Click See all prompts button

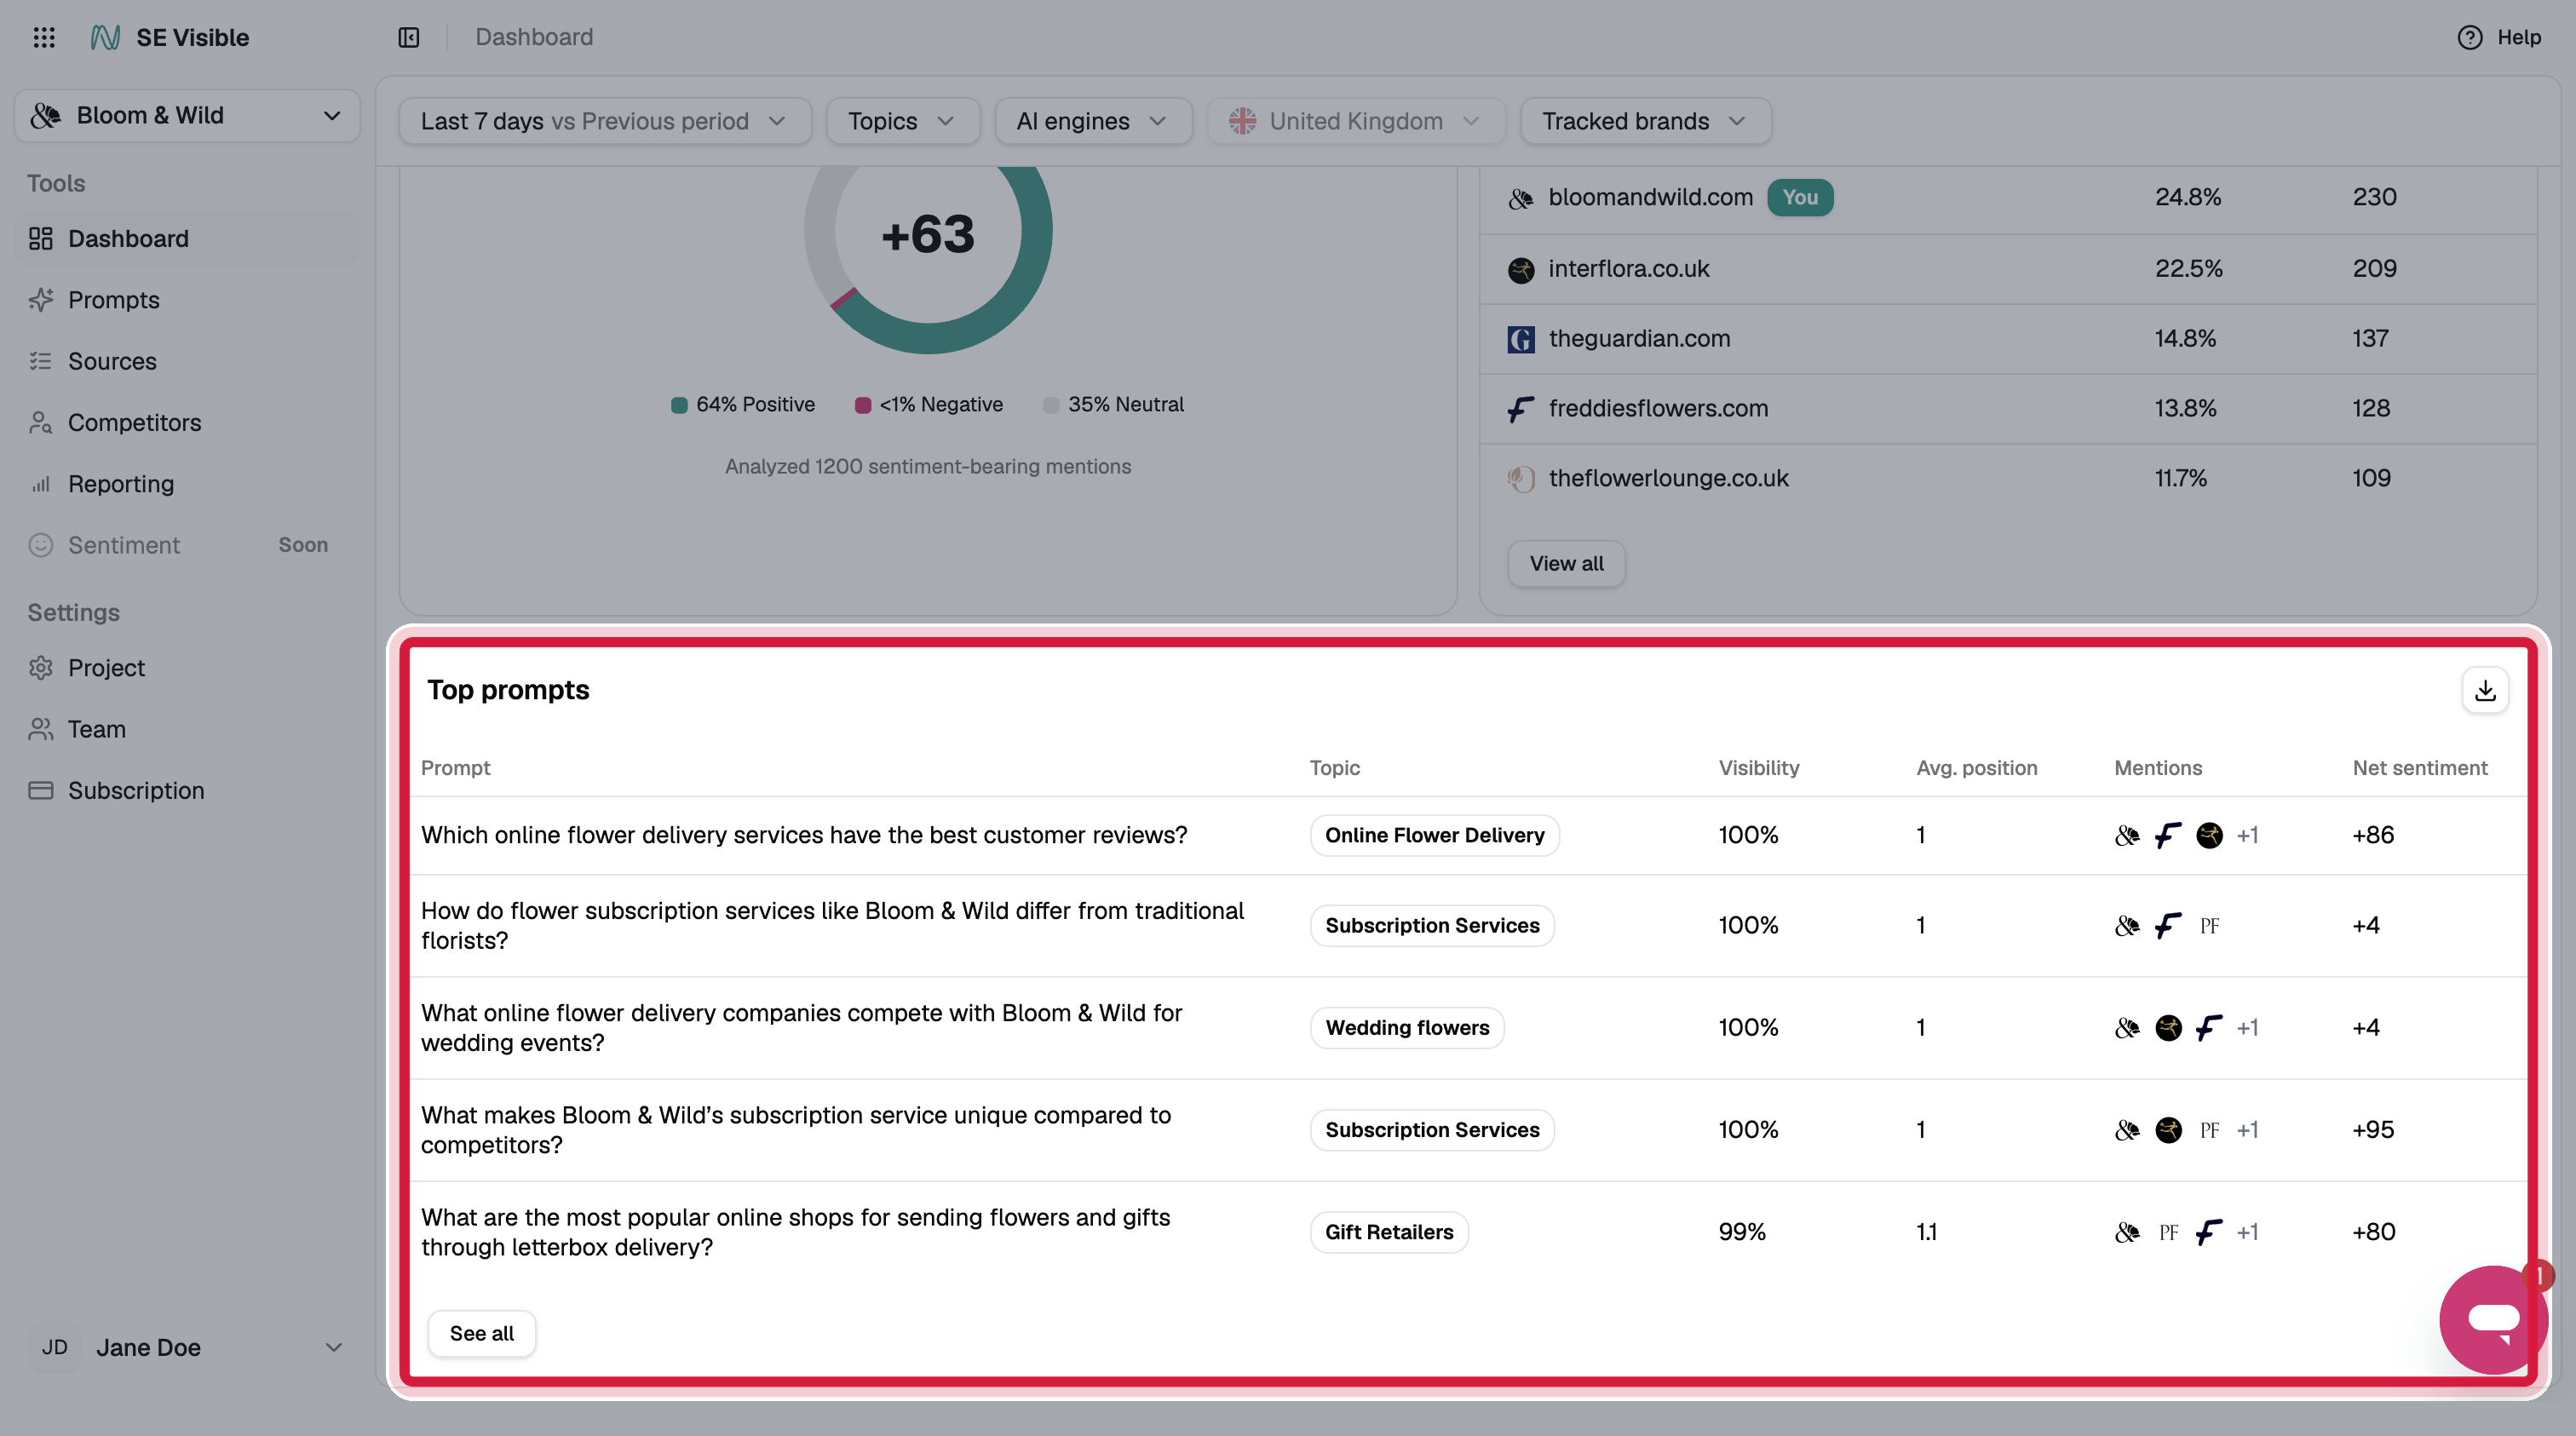481,1334
